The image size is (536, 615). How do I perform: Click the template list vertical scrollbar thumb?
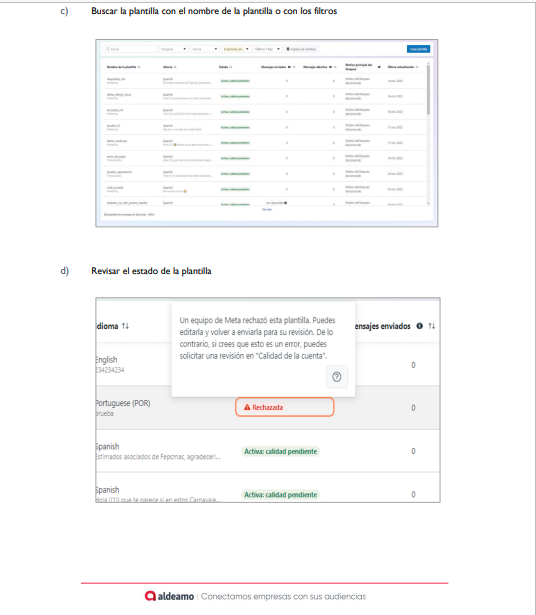coord(428,90)
